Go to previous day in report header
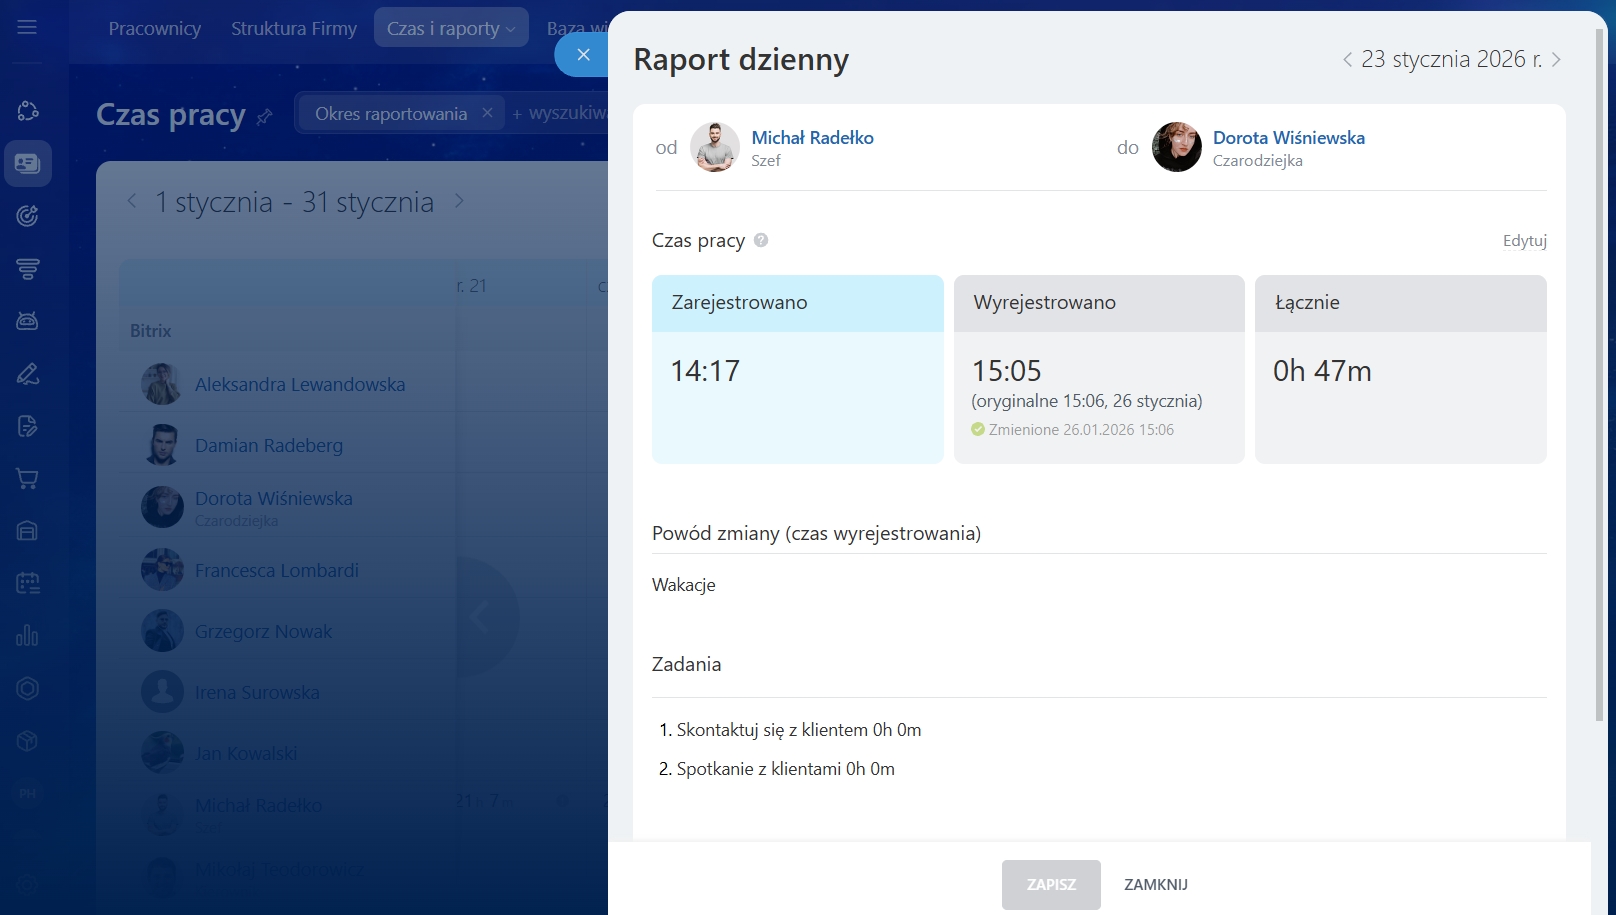The width and height of the screenshot is (1616, 915). point(1347,60)
